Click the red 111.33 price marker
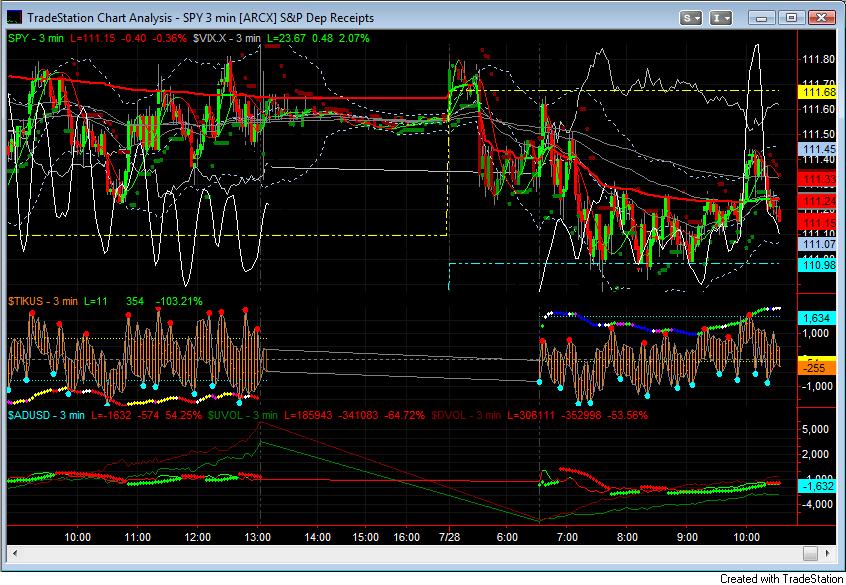 tap(819, 179)
